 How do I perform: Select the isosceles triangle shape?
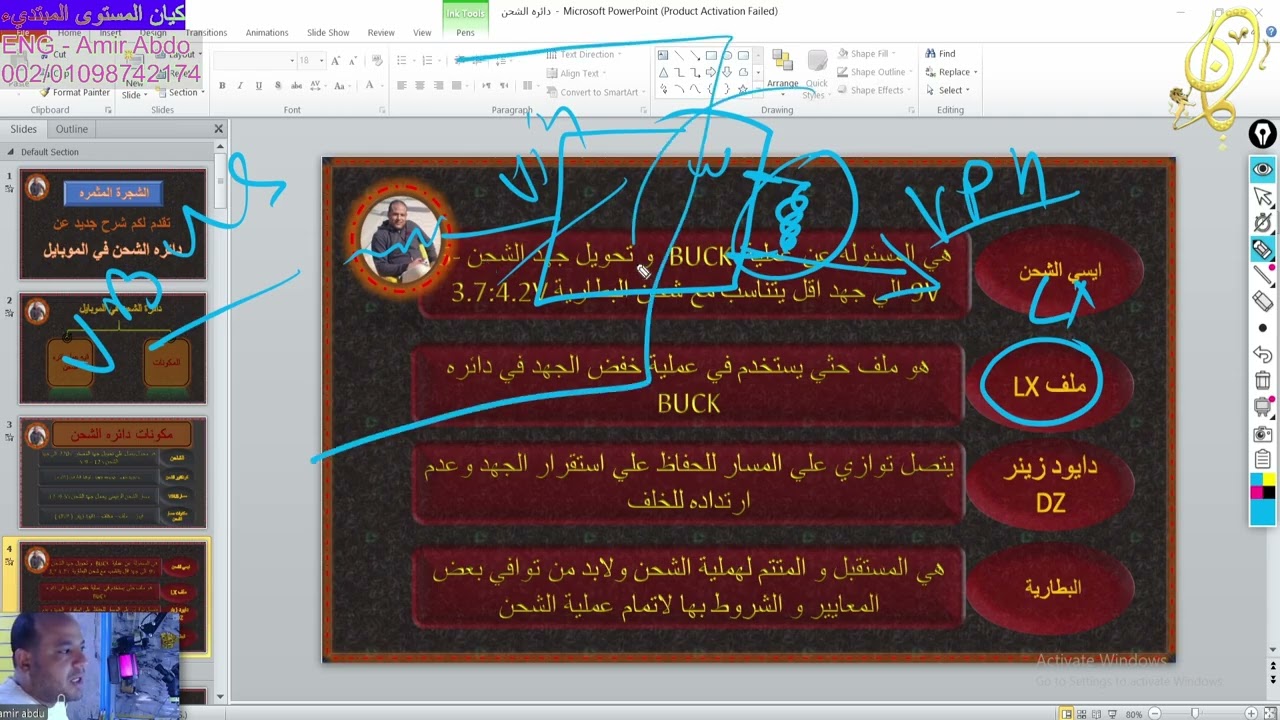pyautogui.click(x=663, y=72)
